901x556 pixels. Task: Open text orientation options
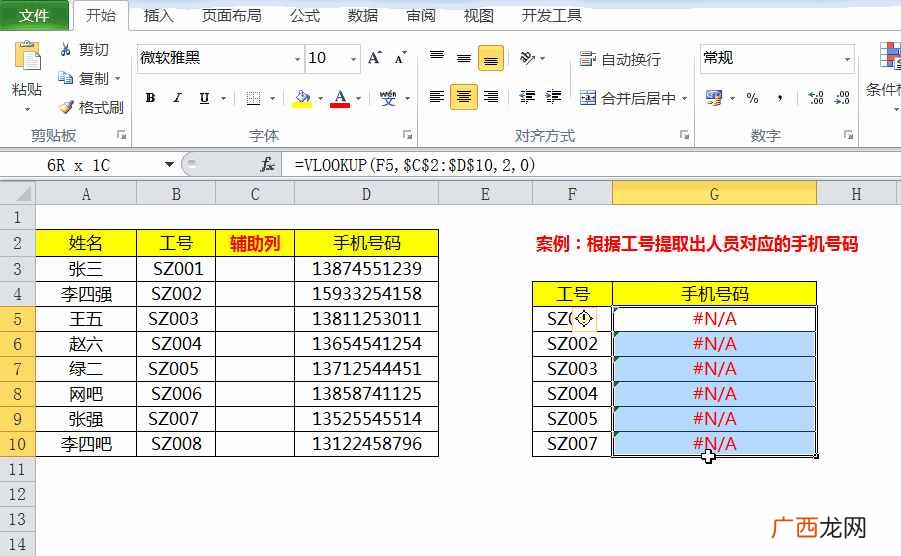(x=527, y=57)
